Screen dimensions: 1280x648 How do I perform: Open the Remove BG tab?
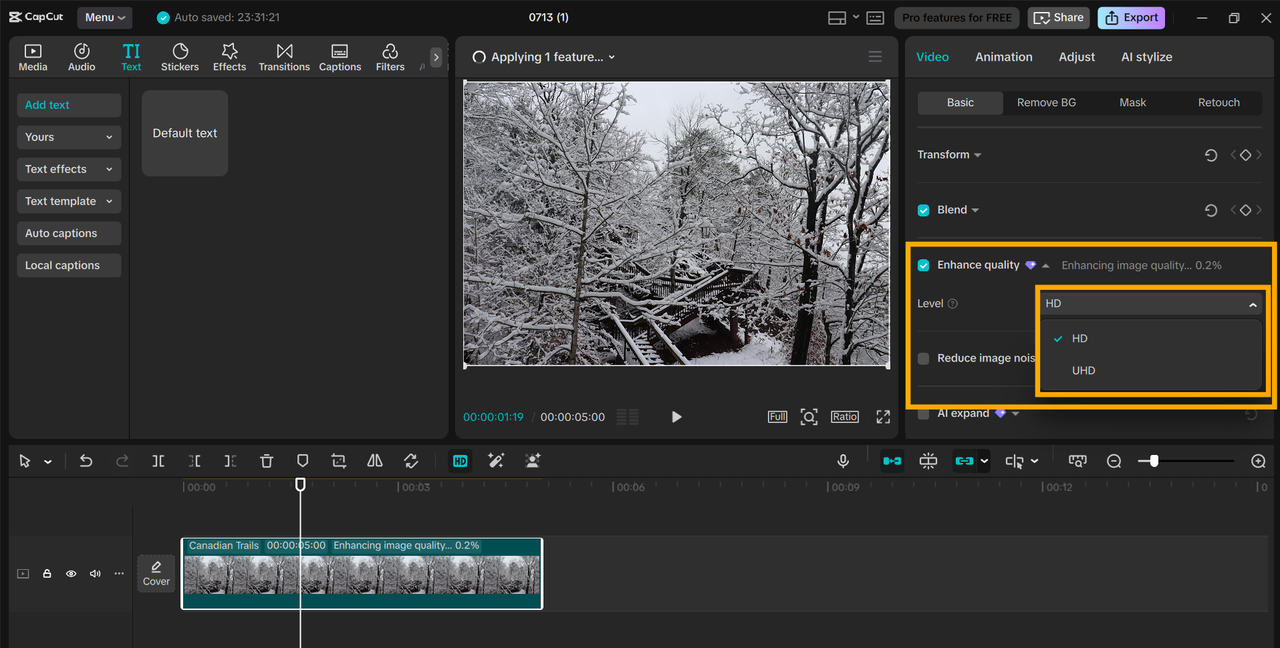click(1046, 102)
